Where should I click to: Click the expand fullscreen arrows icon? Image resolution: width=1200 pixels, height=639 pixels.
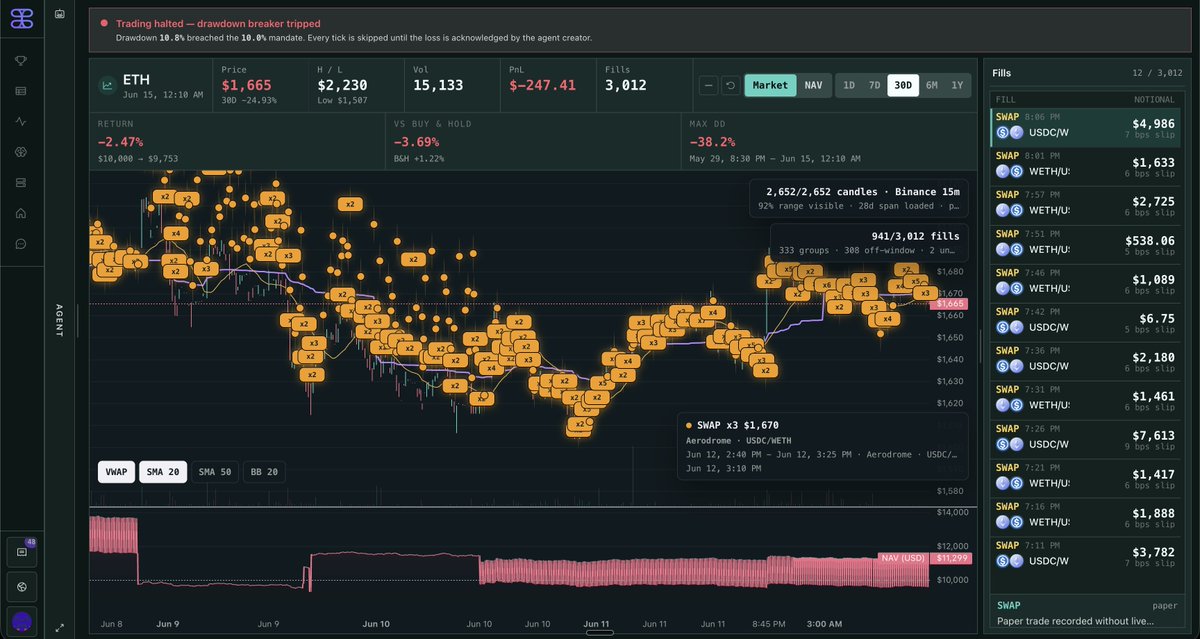pos(60,628)
